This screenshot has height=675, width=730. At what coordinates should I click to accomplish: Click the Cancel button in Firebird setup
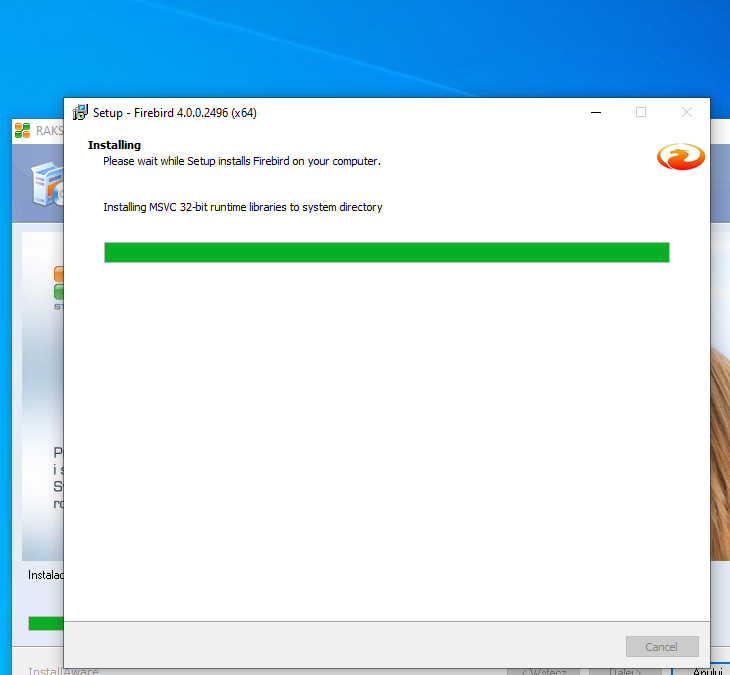click(x=662, y=646)
